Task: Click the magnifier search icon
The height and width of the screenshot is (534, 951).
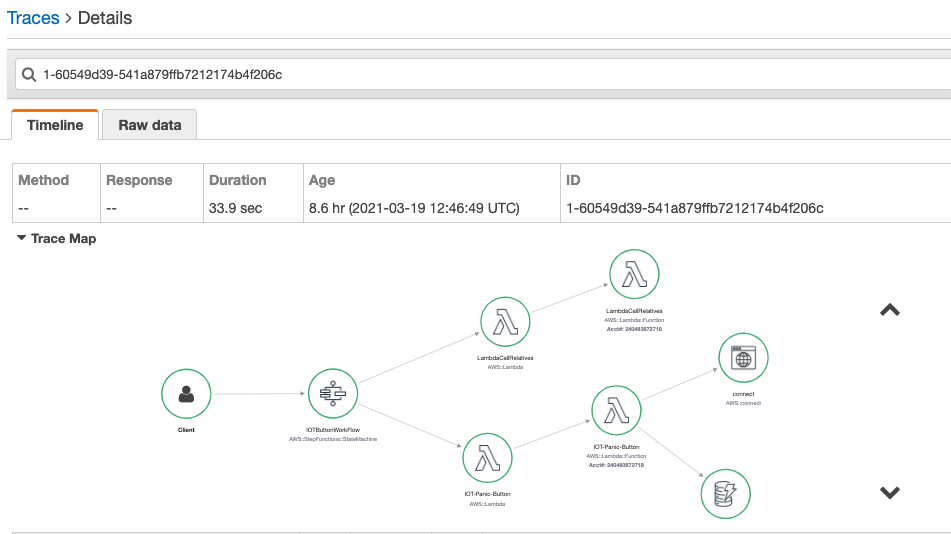Action: point(29,75)
